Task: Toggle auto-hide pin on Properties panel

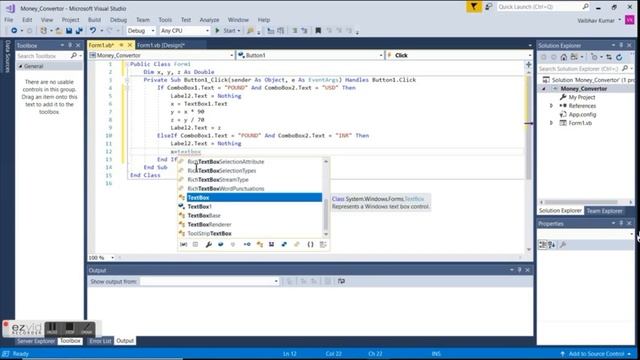Action: coord(621,223)
